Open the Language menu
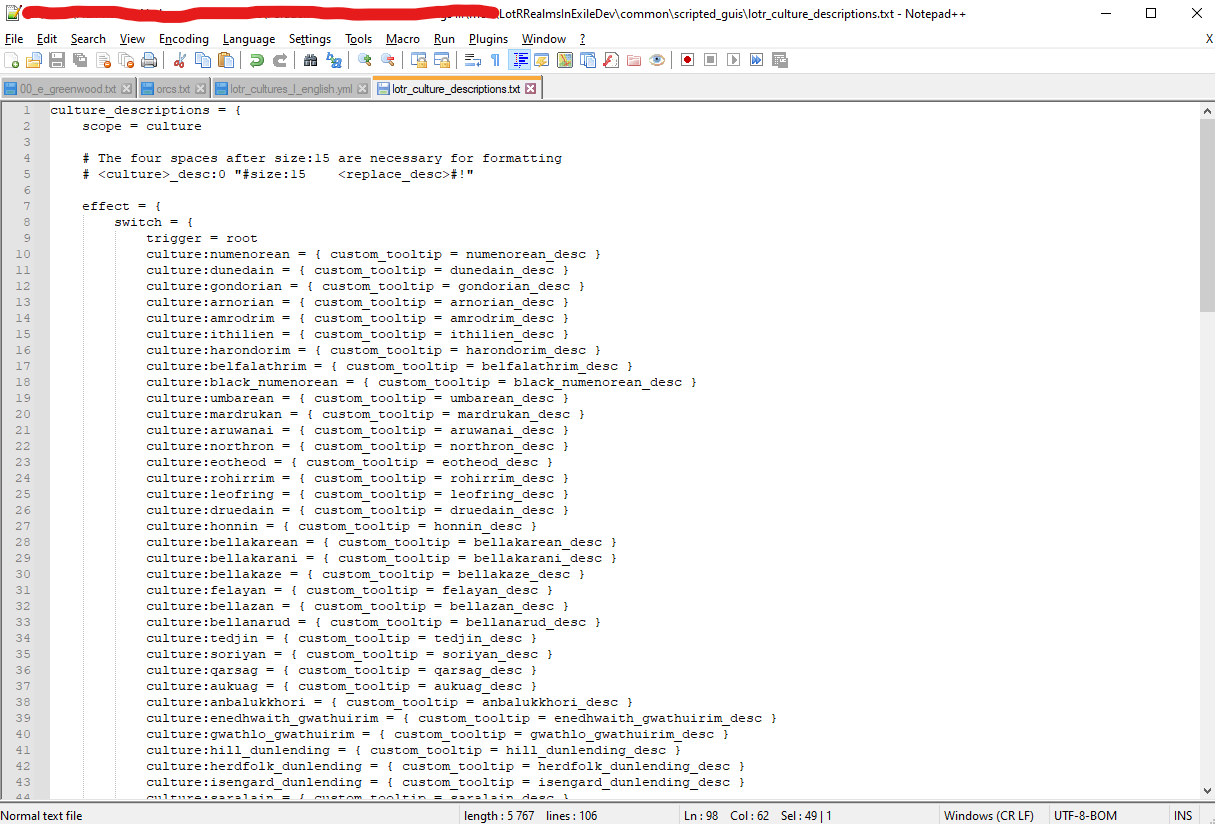 point(249,39)
